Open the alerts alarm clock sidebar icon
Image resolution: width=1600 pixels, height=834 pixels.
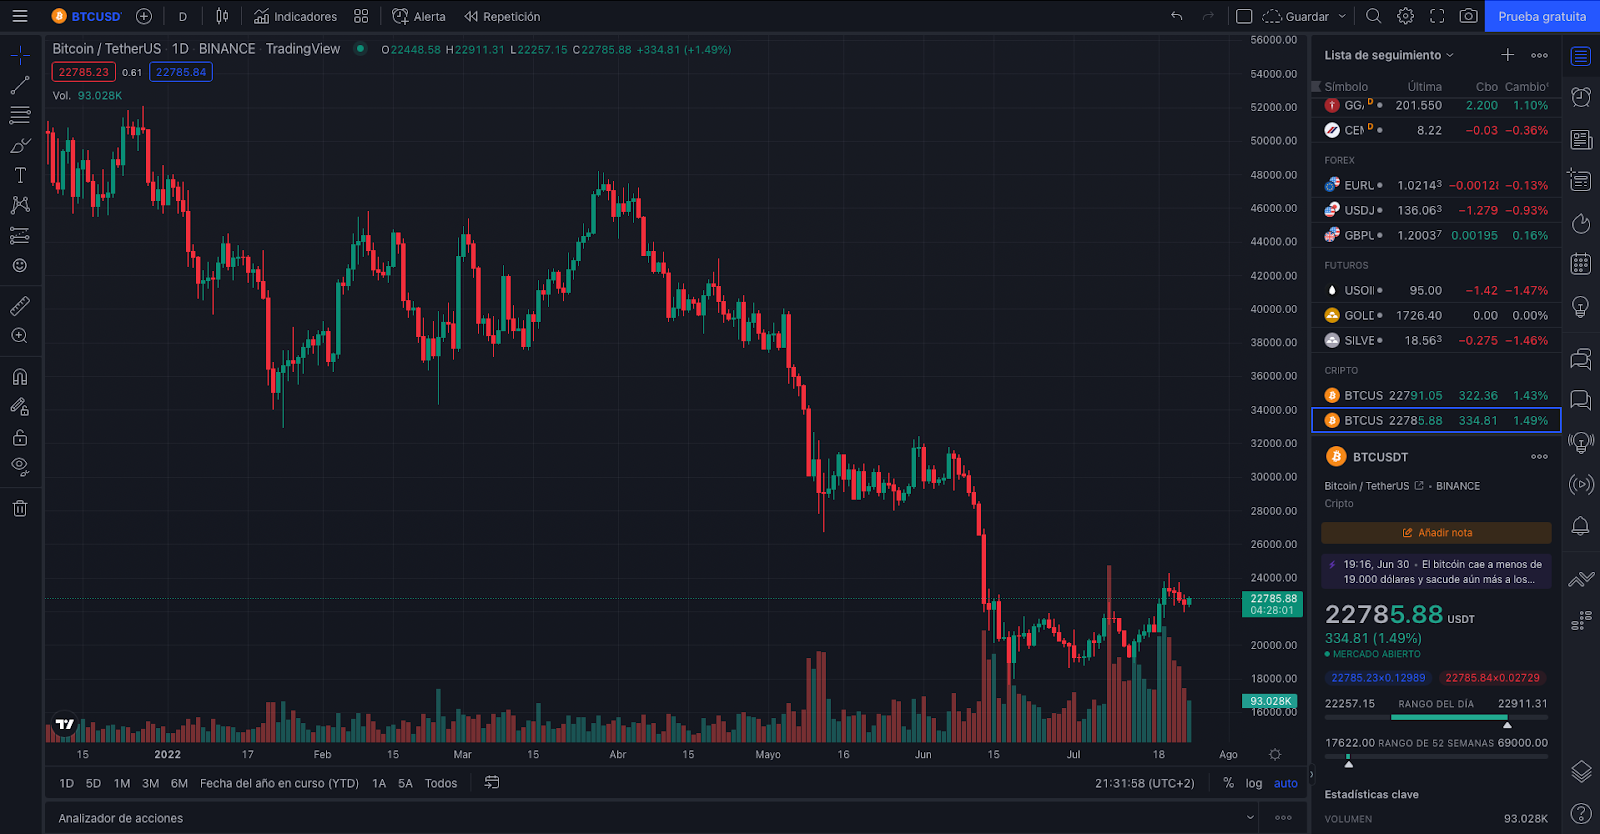(1581, 97)
